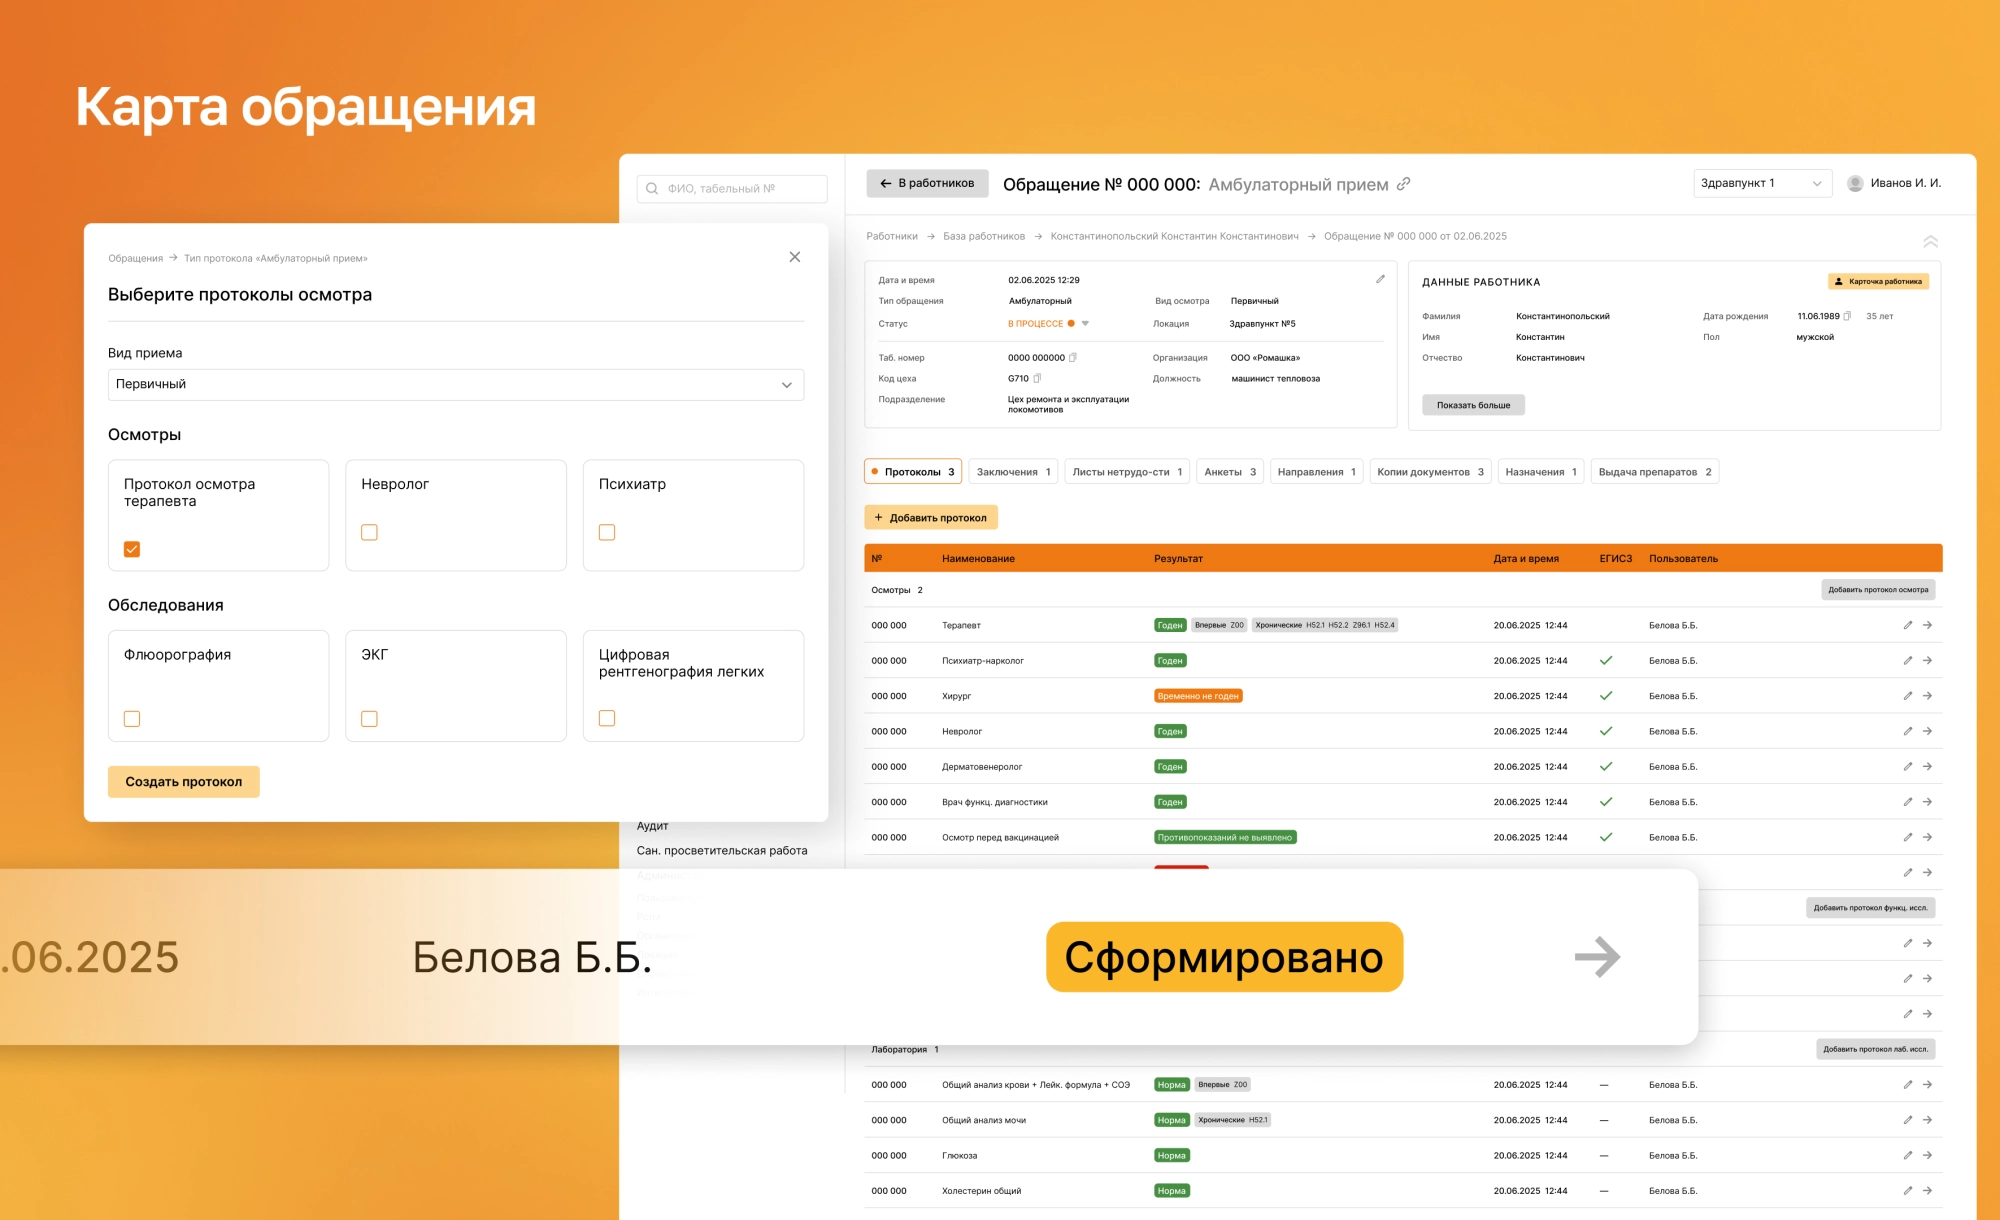Switch to the Заключения tab
Image resolution: width=2000 pixels, height=1220 pixels.
point(1012,471)
